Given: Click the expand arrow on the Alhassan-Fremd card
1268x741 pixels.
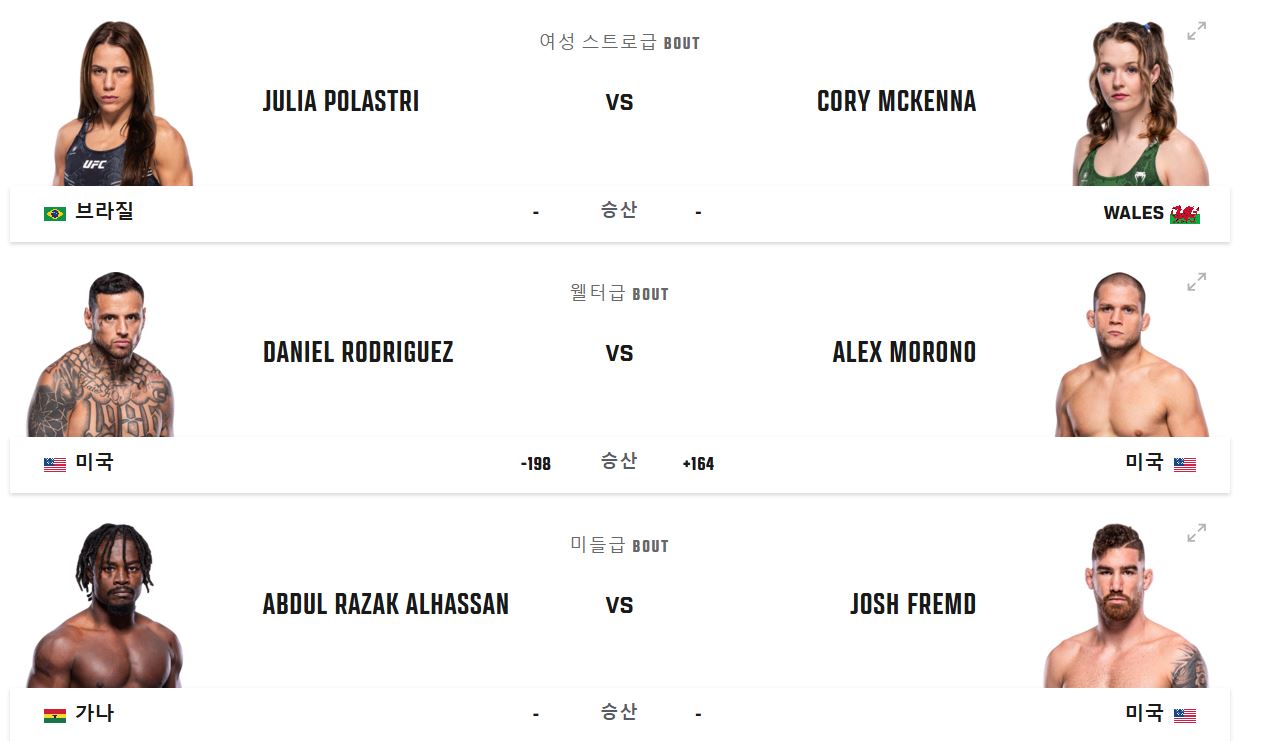Looking at the screenshot, I should (x=1196, y=534).
